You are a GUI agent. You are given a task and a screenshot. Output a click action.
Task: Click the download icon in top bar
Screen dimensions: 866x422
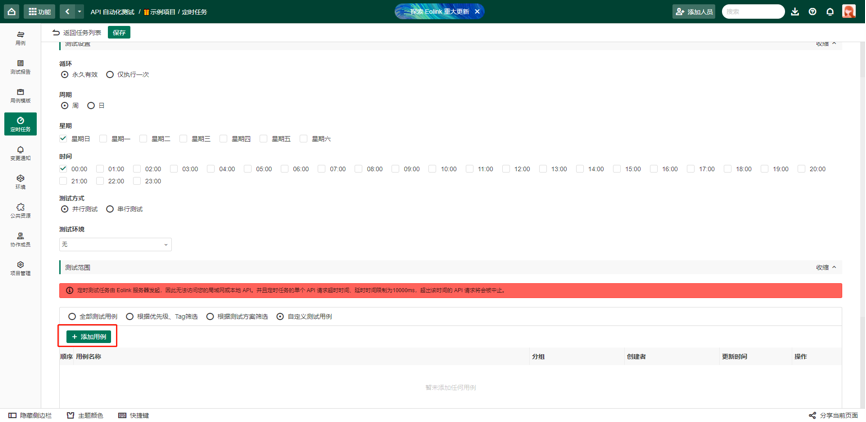(x=795, y=12)
